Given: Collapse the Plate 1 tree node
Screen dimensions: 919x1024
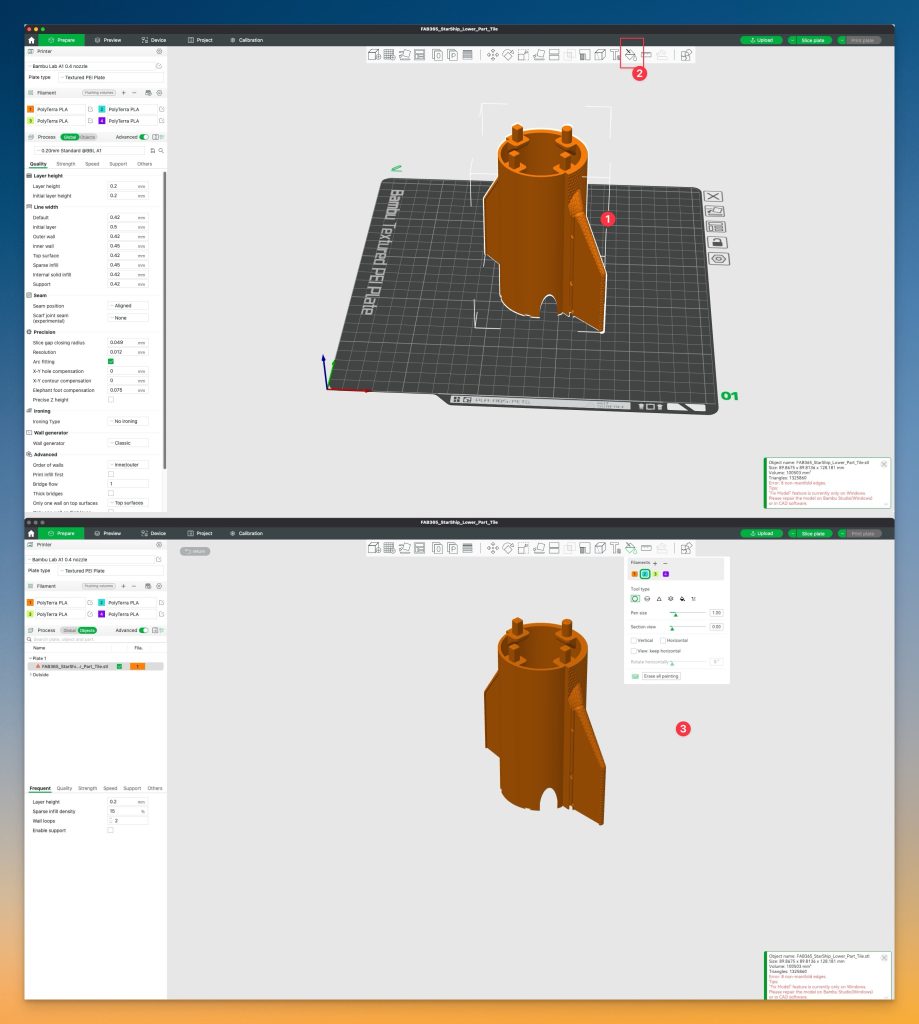Looking at the screenshot, I should click(x=29, y=658).
